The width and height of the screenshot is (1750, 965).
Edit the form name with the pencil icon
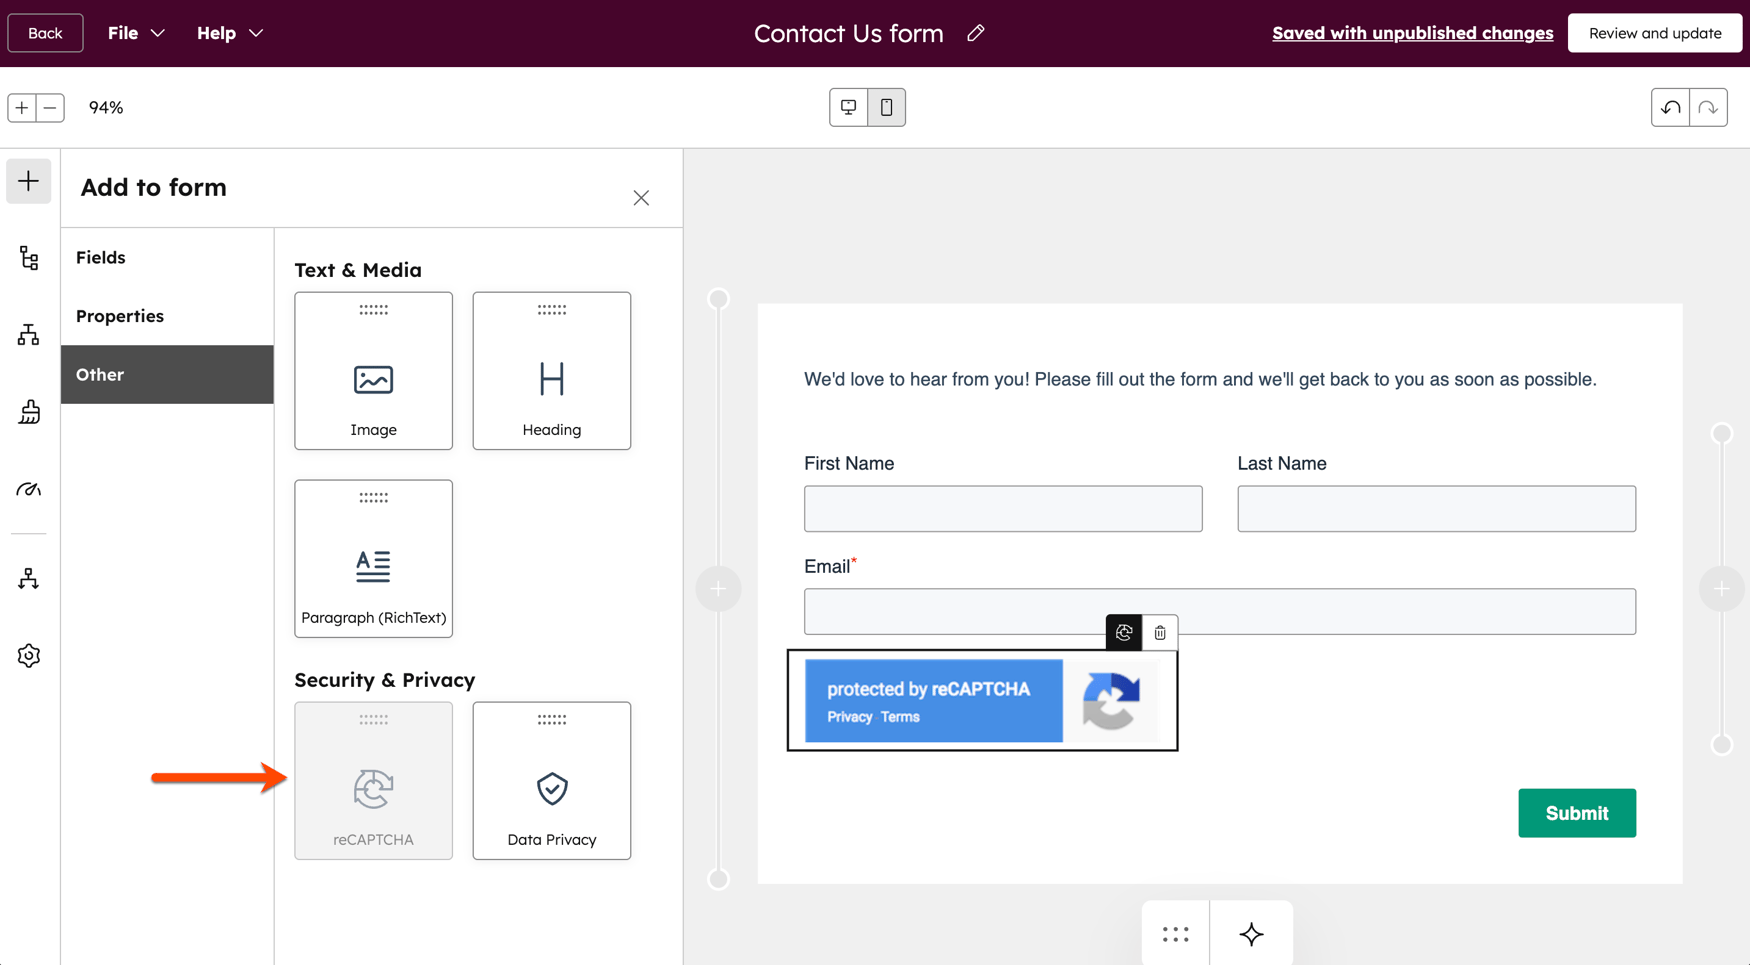pos(975,33)
